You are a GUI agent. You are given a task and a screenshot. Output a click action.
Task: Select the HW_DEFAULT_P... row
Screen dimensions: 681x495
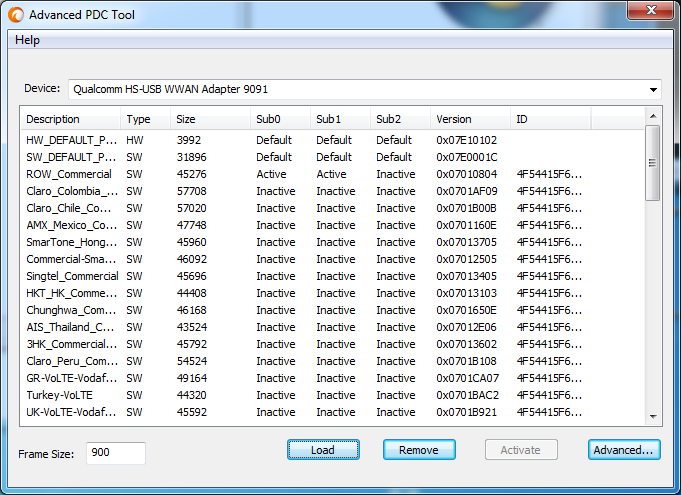(332, 140)
